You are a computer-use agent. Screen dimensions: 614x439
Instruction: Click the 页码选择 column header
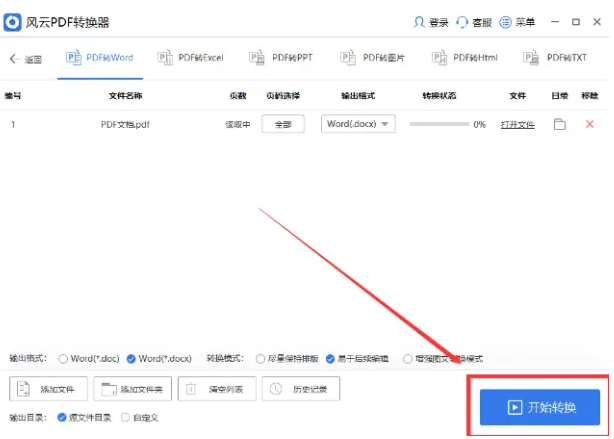pyautogui.click(x=283, y=96)
